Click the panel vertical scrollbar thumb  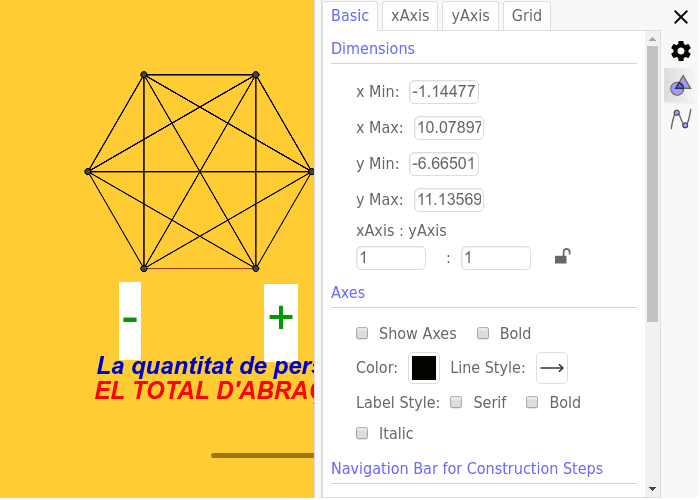652,183
